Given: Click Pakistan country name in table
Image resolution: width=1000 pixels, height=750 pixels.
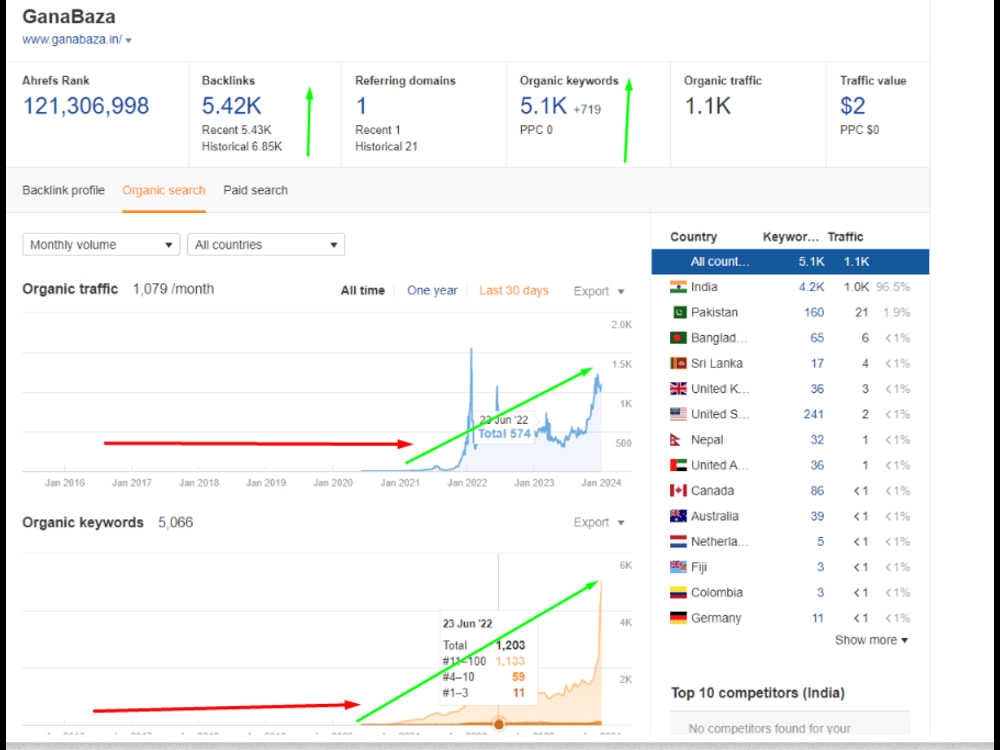Looking at the screenshot, I should (x=714, y=312).
